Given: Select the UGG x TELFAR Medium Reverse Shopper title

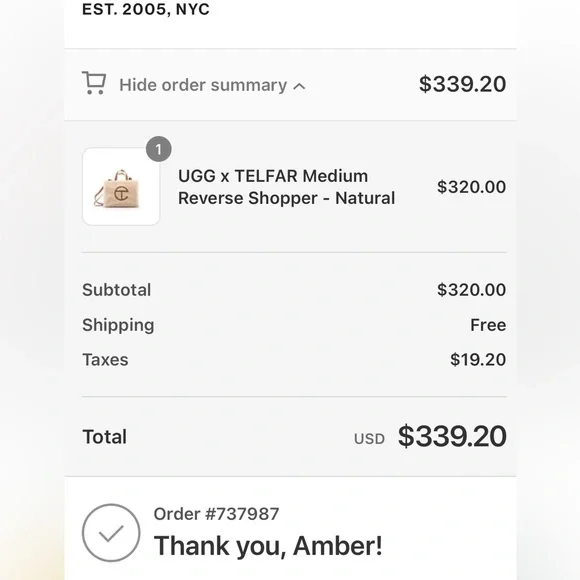Looking at the screenshot, I should [x=287, y=187].
